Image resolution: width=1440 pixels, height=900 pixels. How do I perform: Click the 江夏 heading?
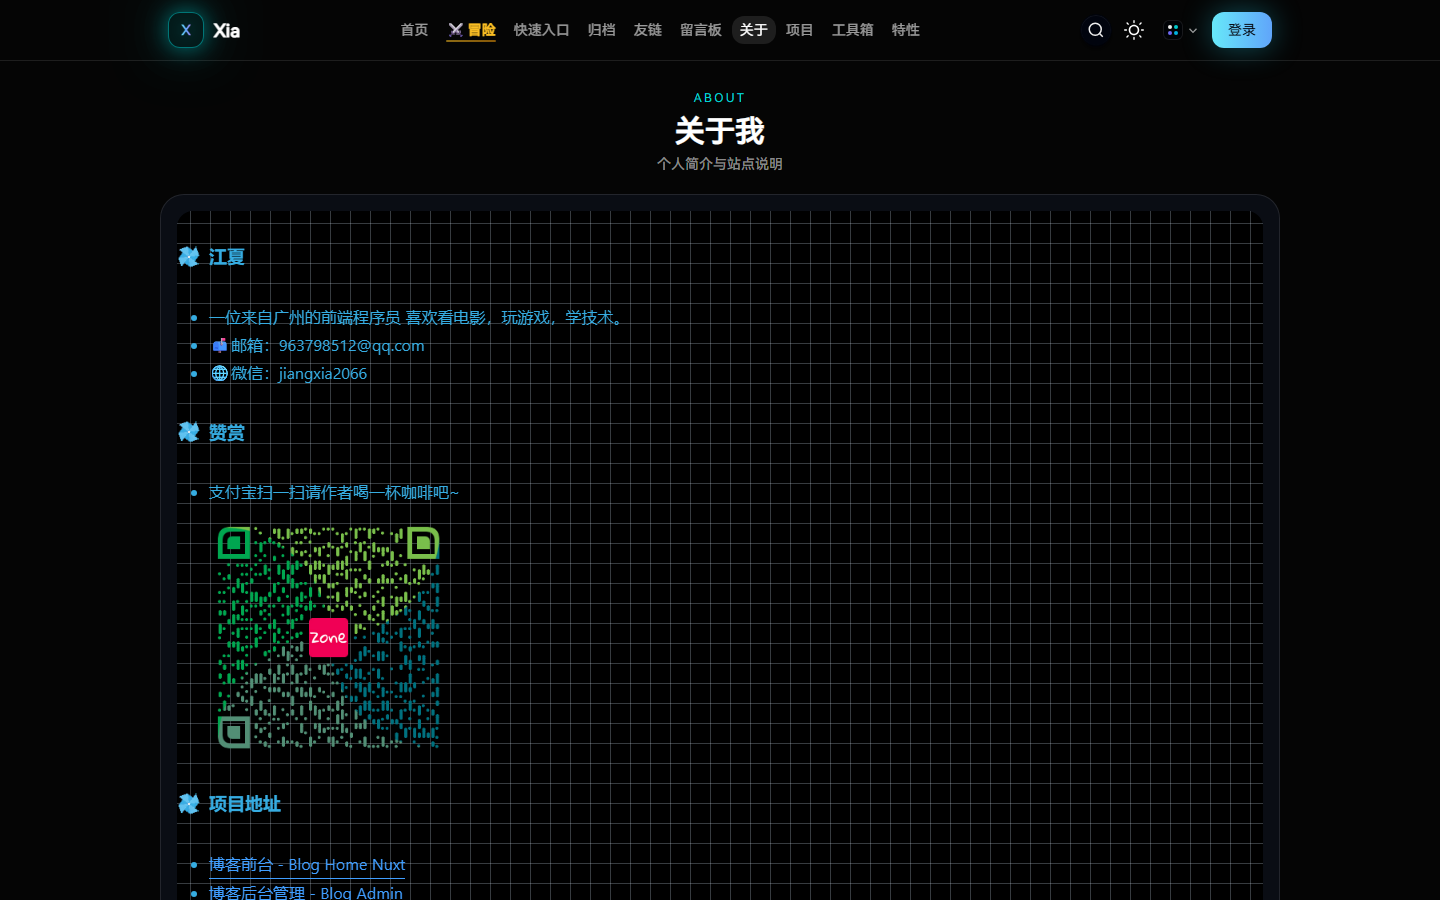point(227,257)
